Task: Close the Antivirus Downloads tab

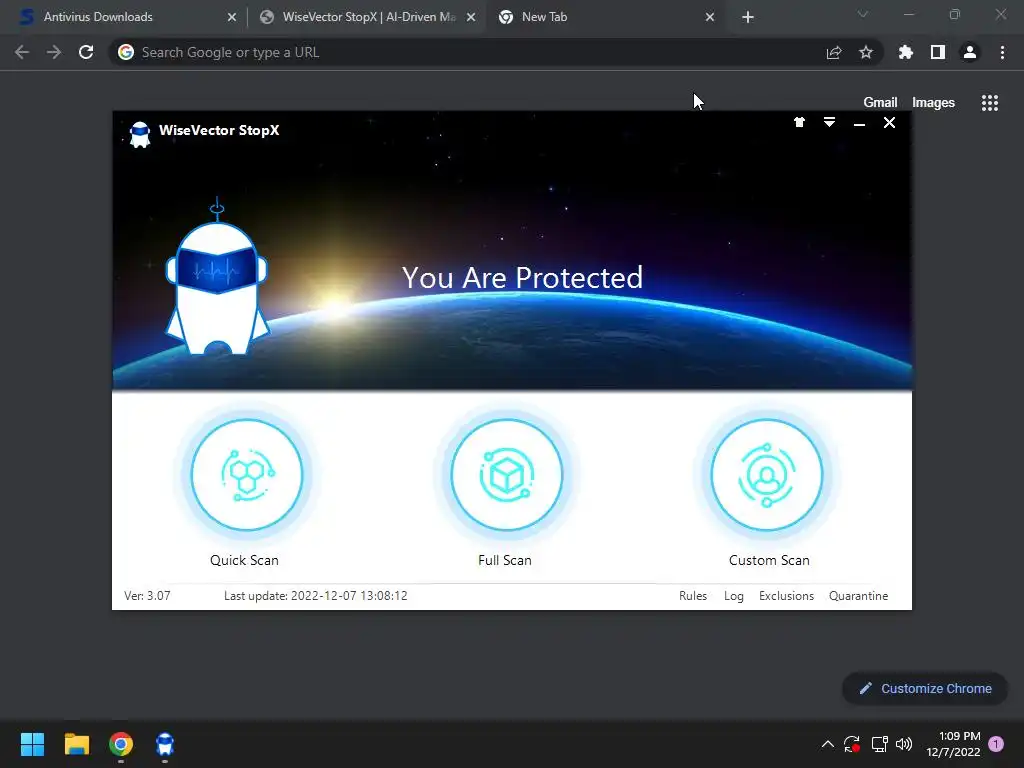Action: [x=232, y=17]
